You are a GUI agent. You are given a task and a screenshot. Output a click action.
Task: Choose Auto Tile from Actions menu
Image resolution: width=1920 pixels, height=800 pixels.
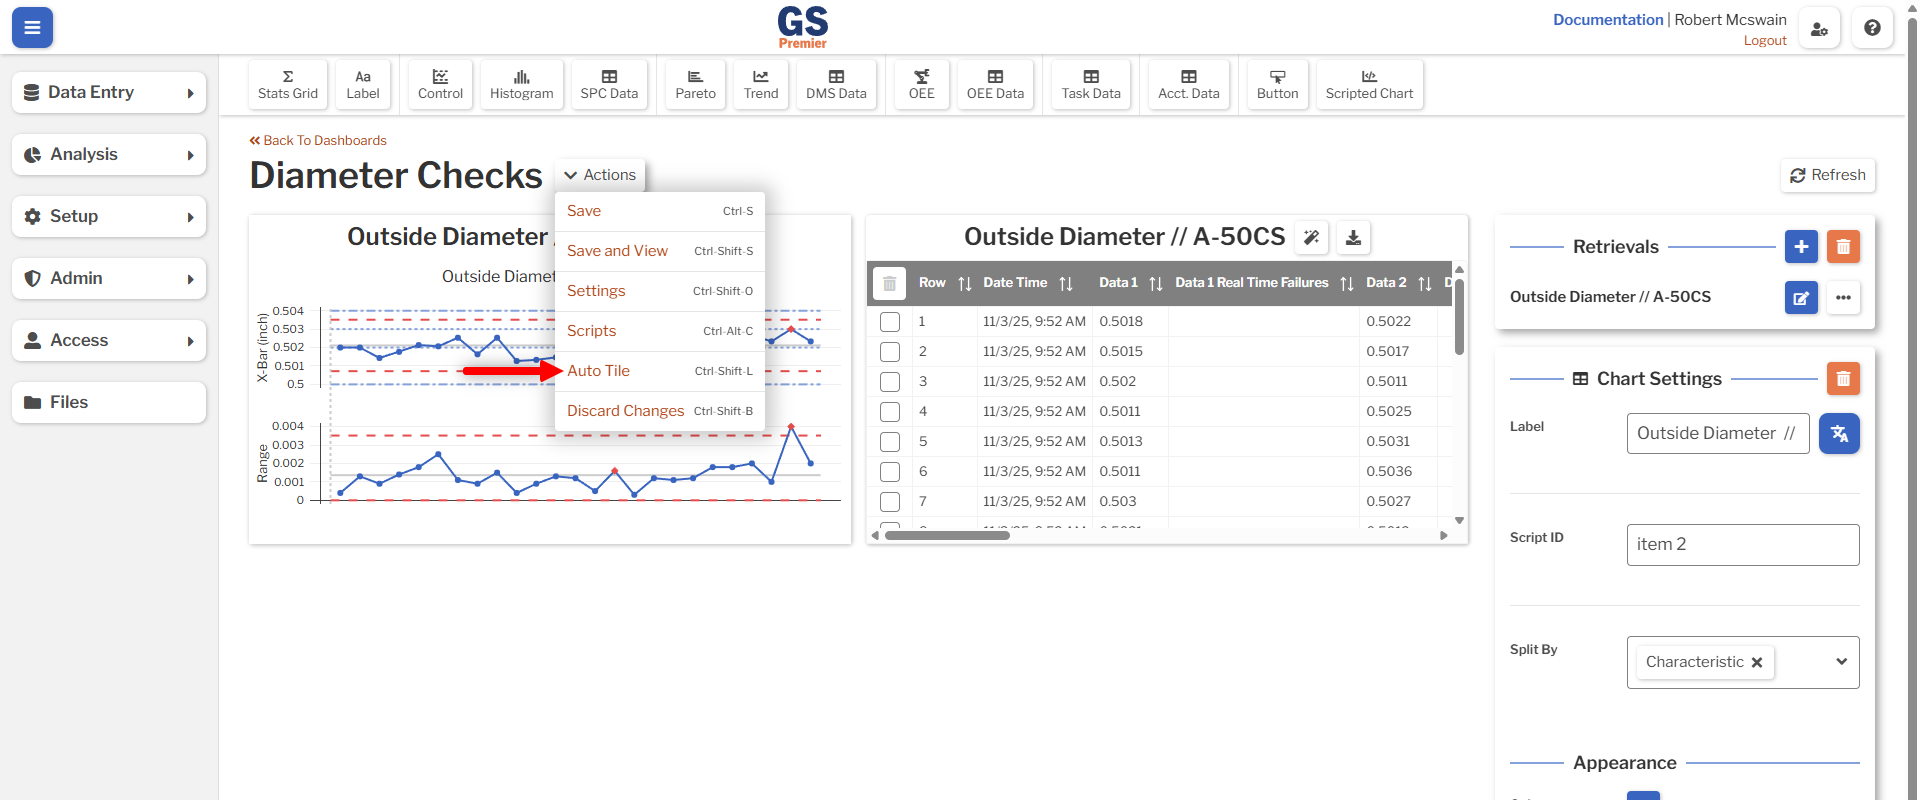pos(598,371)
